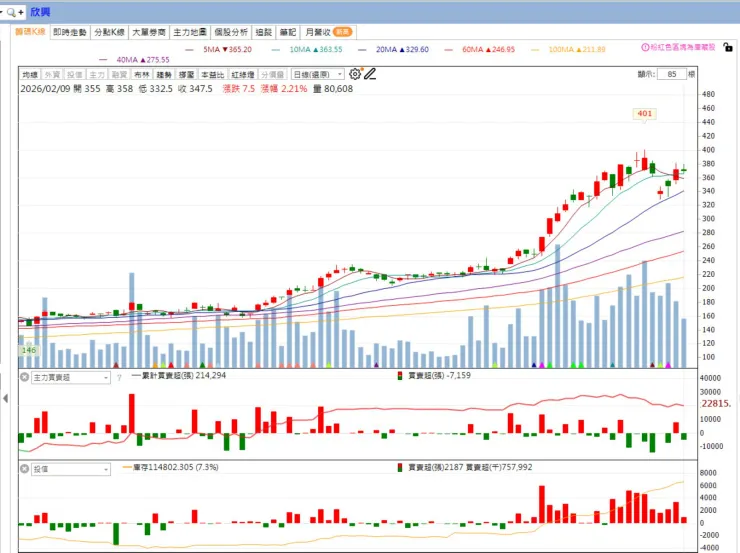This screenshot has width=740, height=553.
Task: Click the 欣興 stock name in the title bar
Action: pos(40,12)
